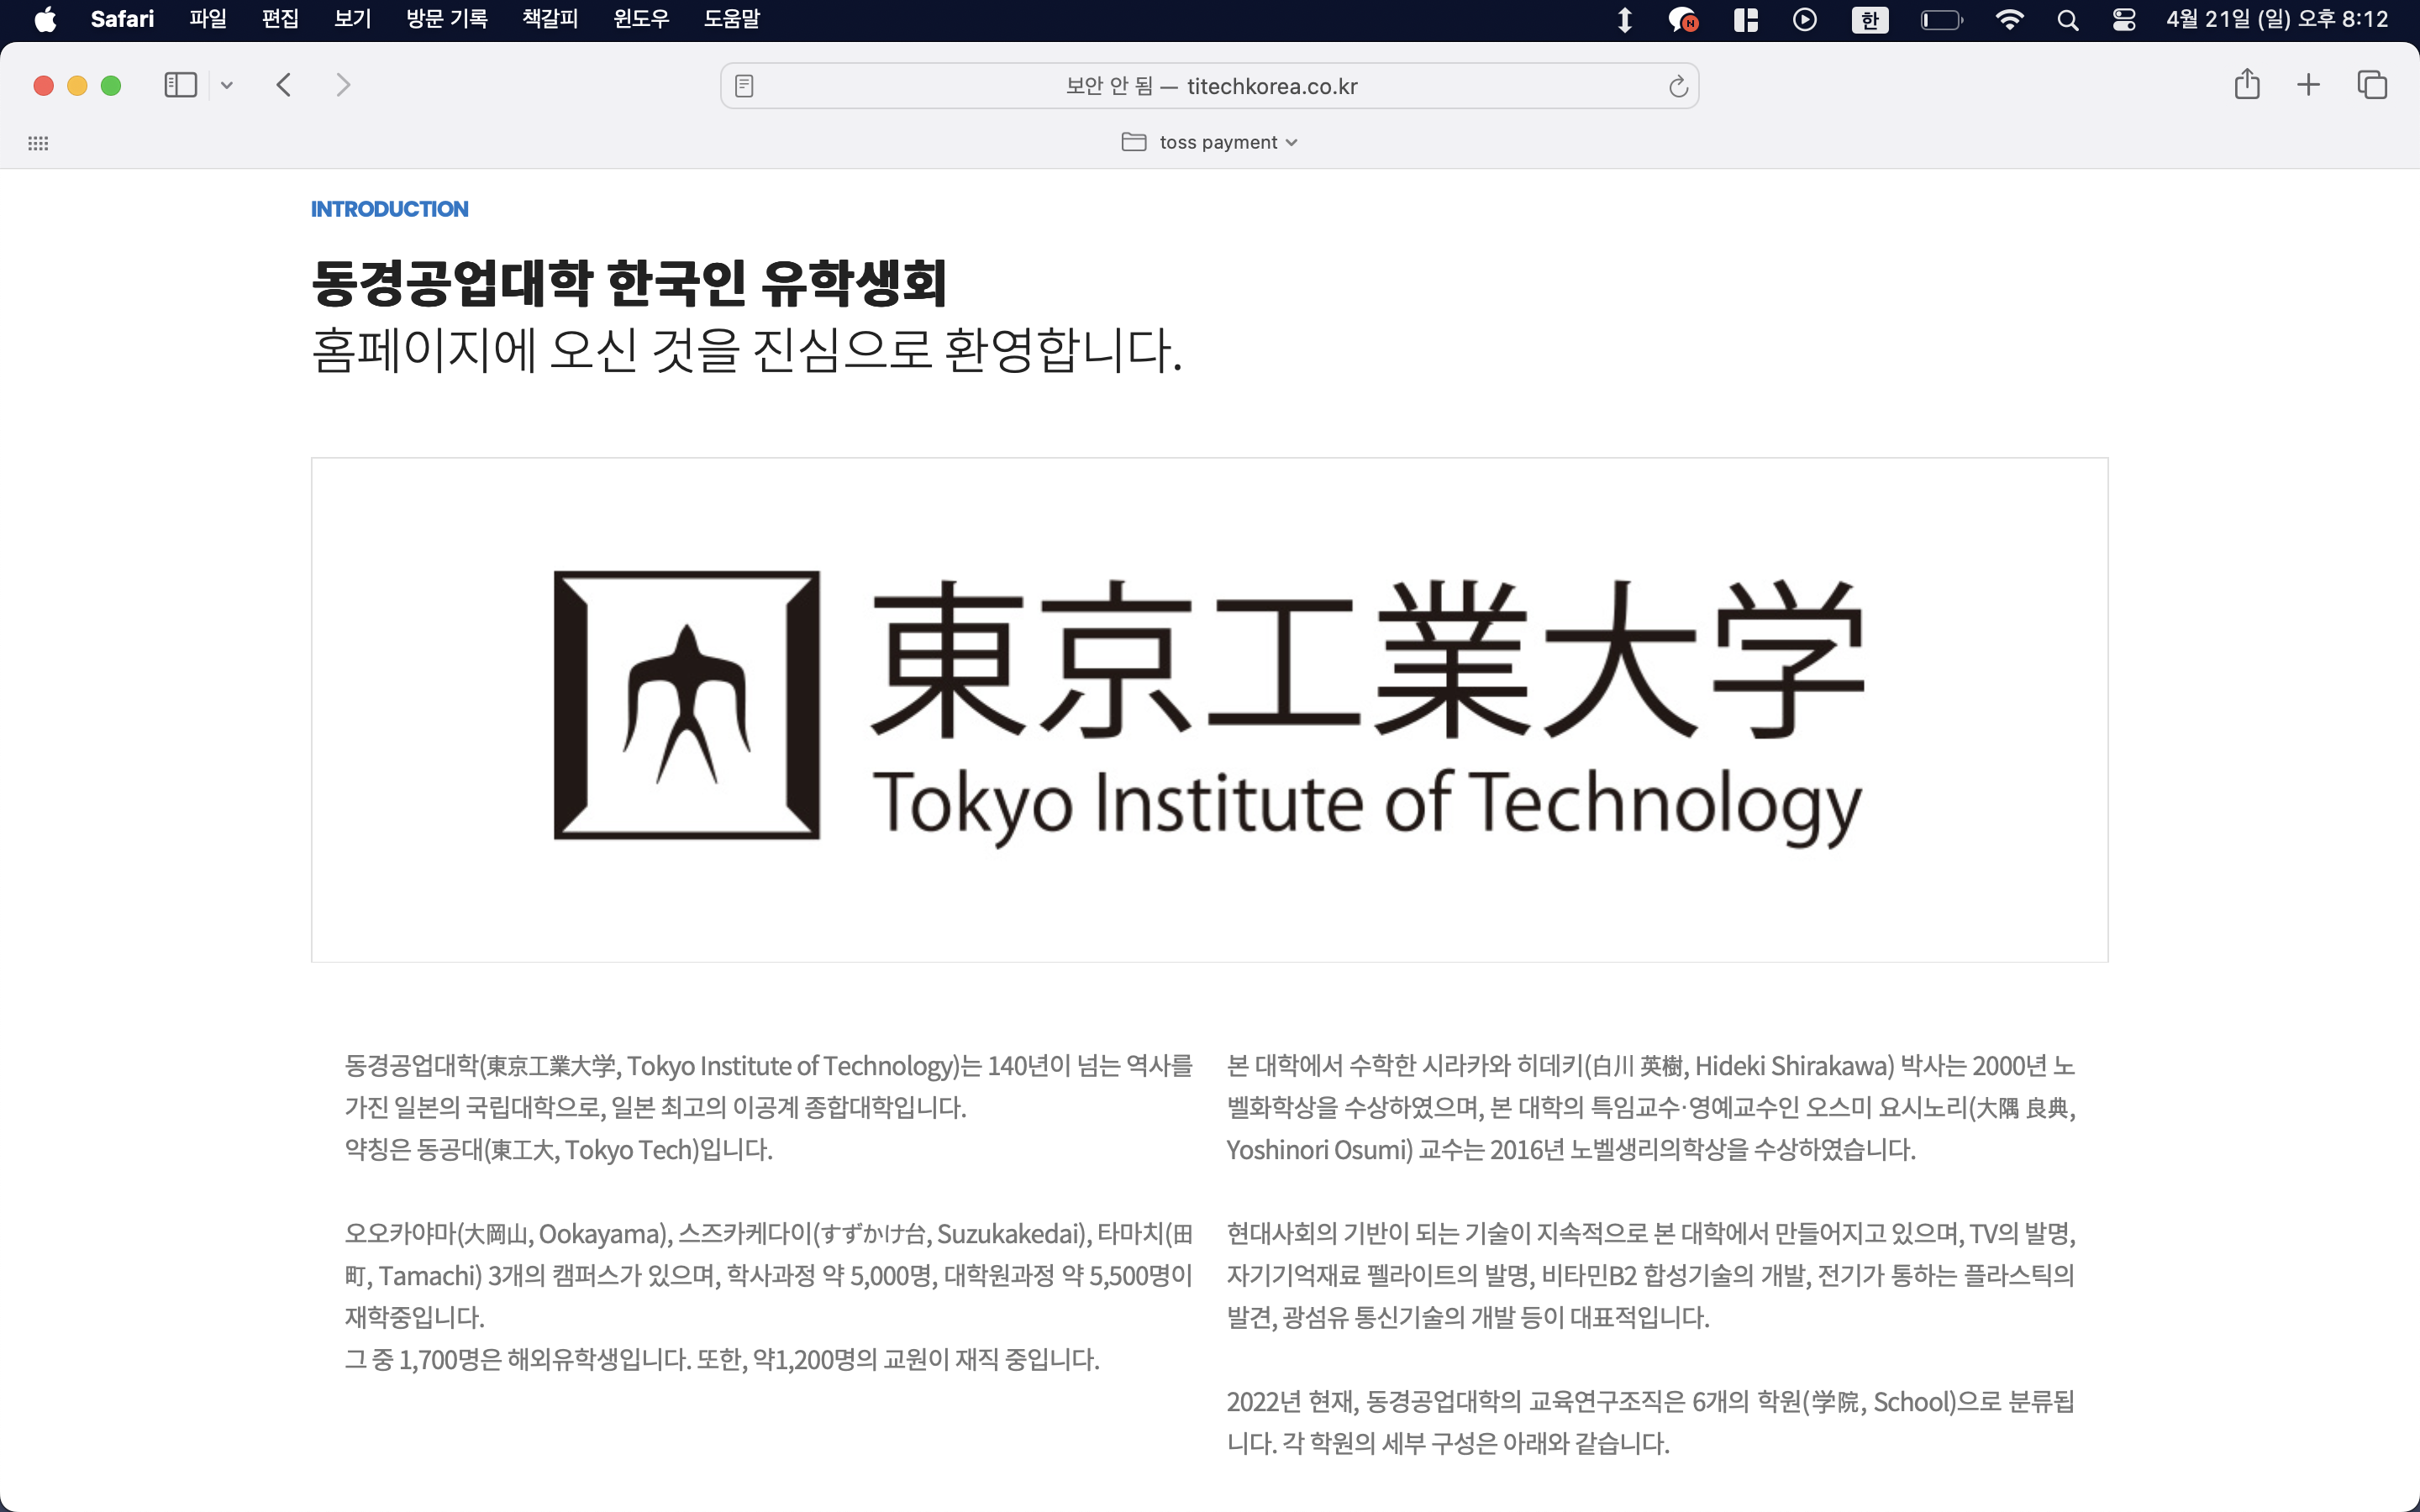2420x1512 pixels.
Task: Click the forward navigation arrow
Action: (343, 85)
